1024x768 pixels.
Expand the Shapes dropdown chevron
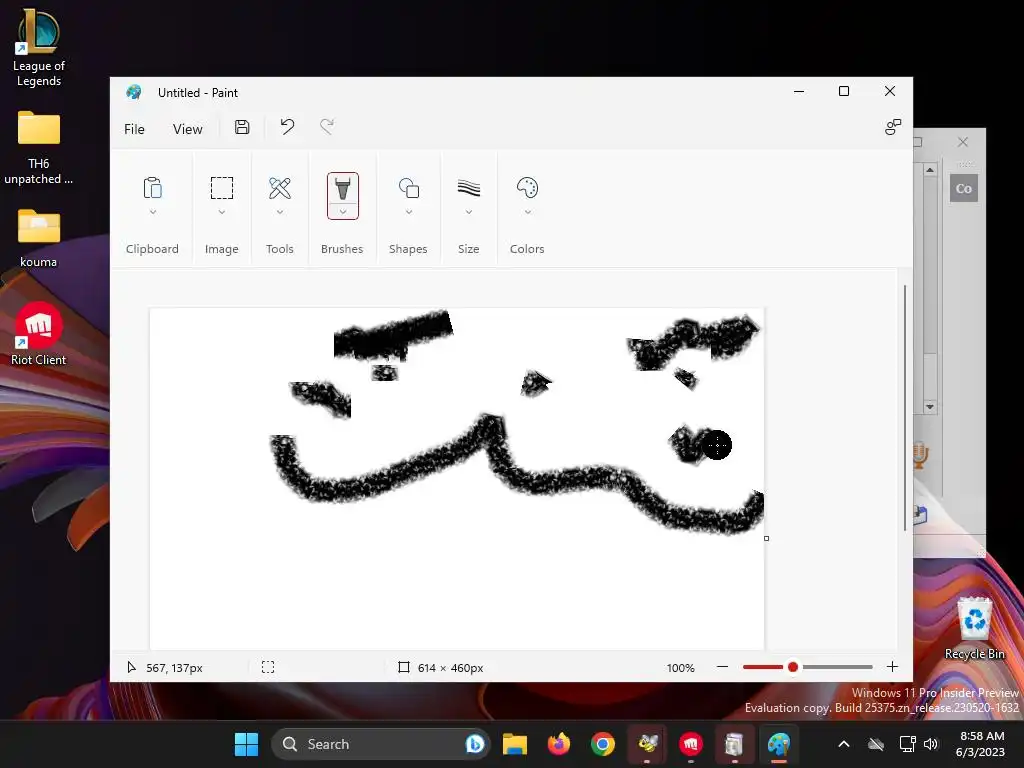tap(409, 212)
